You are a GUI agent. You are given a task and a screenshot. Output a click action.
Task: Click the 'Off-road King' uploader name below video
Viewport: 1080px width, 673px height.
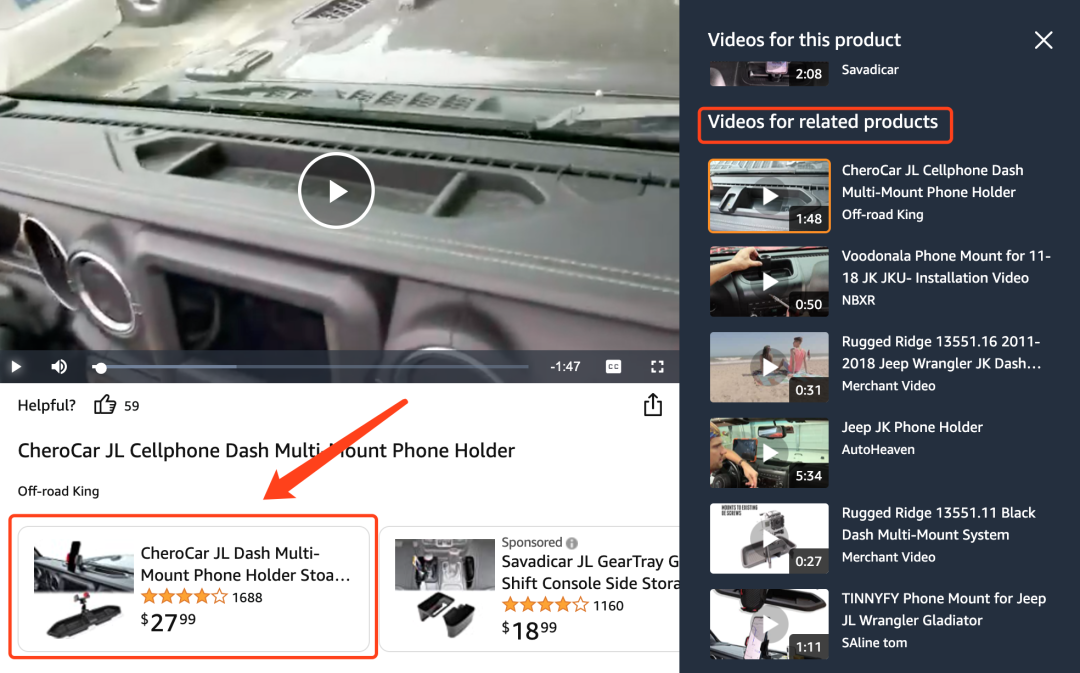coord(59,491)
